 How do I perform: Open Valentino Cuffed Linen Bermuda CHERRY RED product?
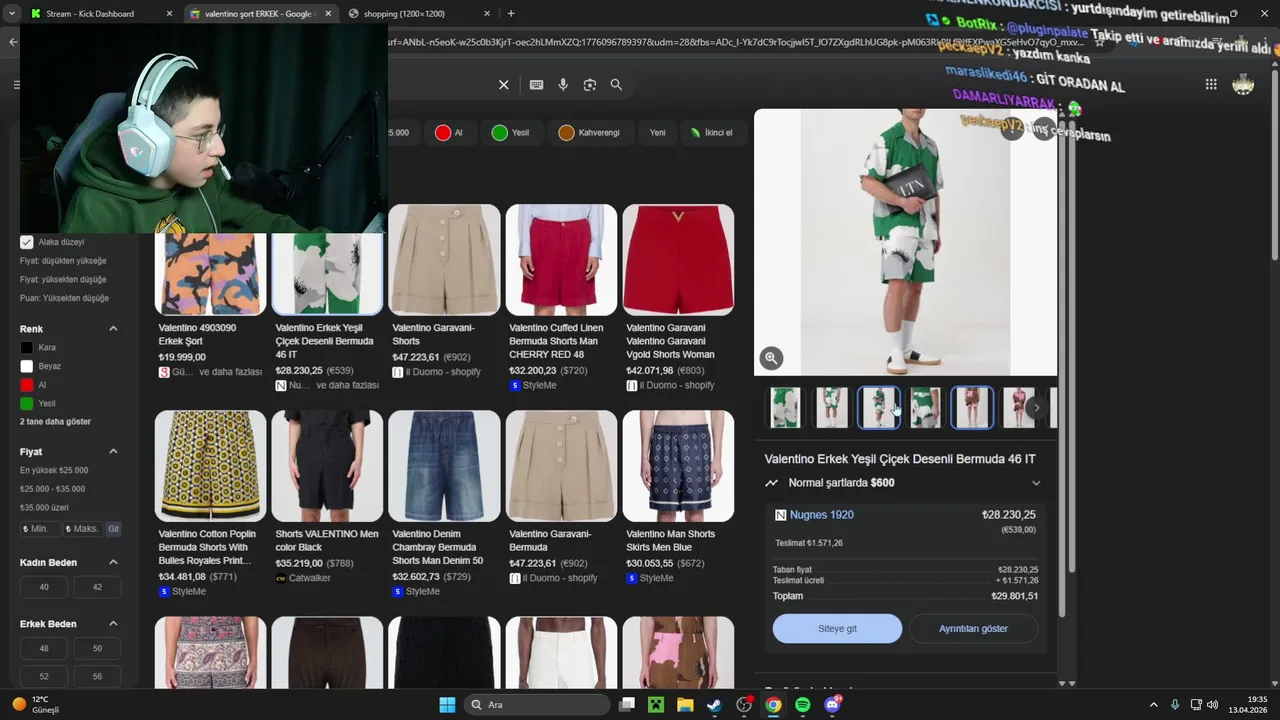561,297
